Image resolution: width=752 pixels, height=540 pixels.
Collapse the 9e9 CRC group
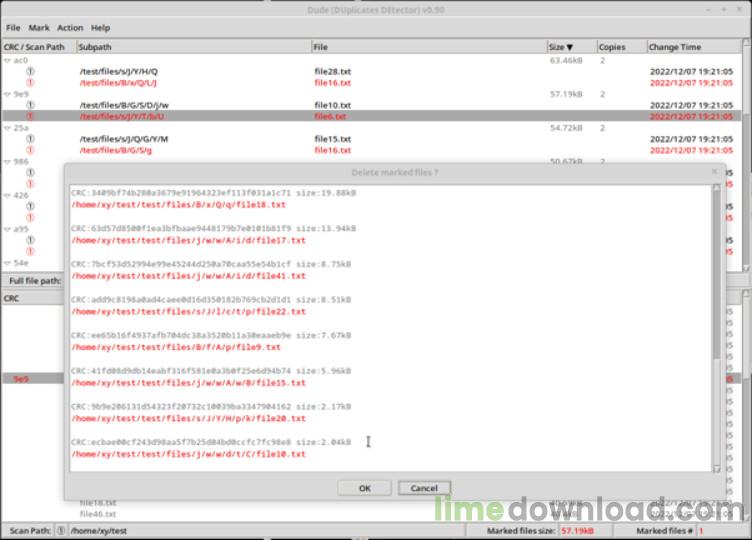point(7,94)
